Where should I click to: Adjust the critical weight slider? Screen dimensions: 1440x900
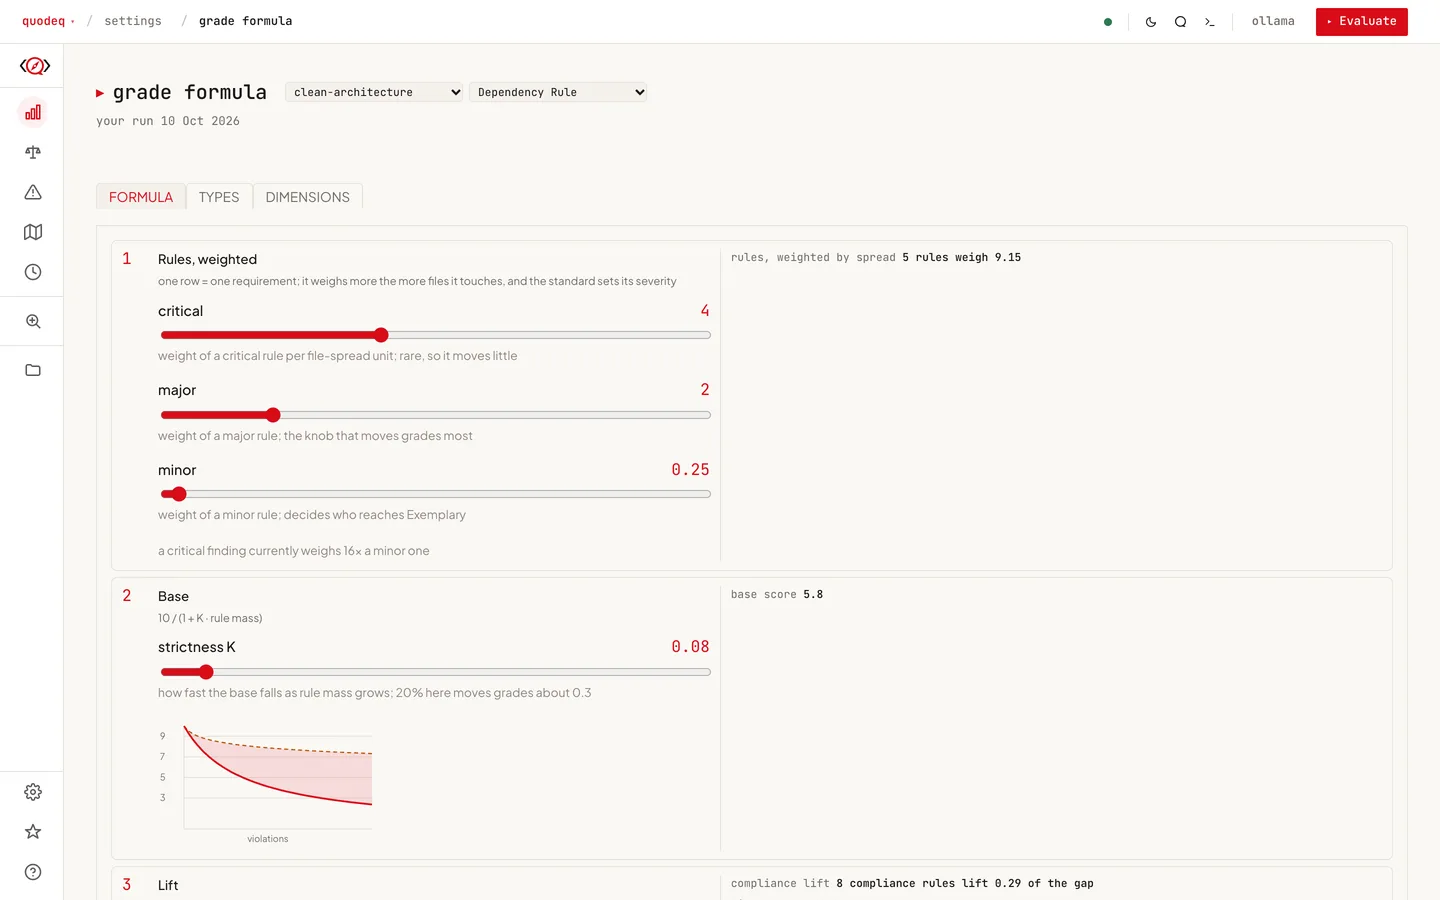pyautogui.click(x=435, y=335)
